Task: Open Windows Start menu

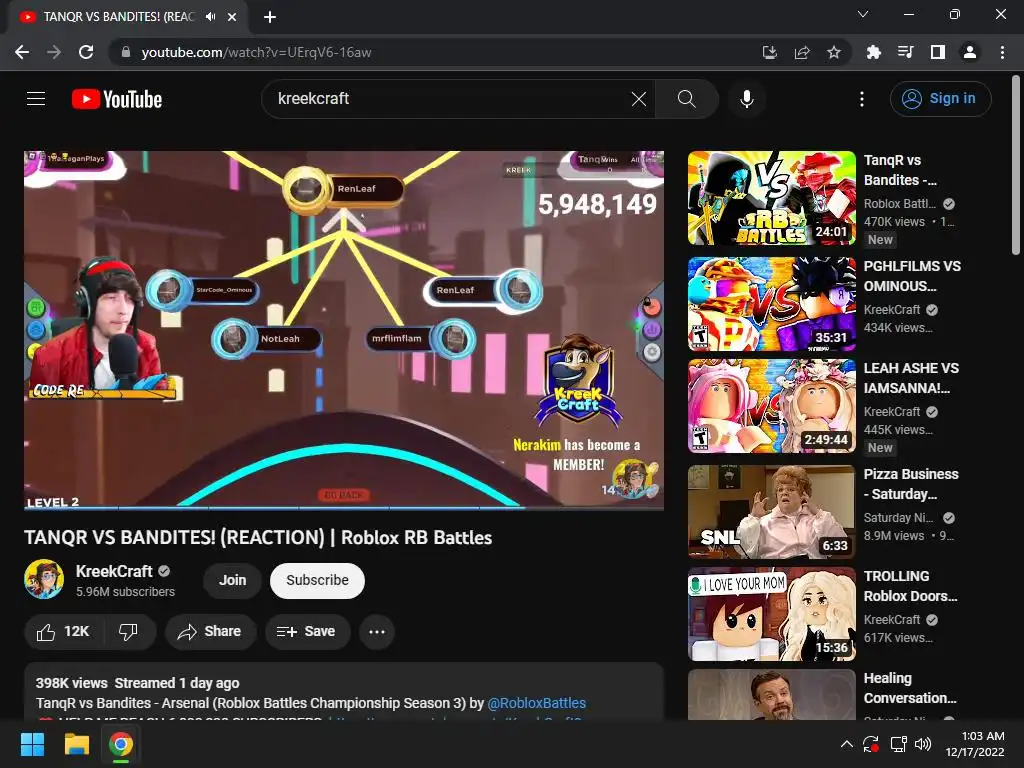Action: click(32, 744)
